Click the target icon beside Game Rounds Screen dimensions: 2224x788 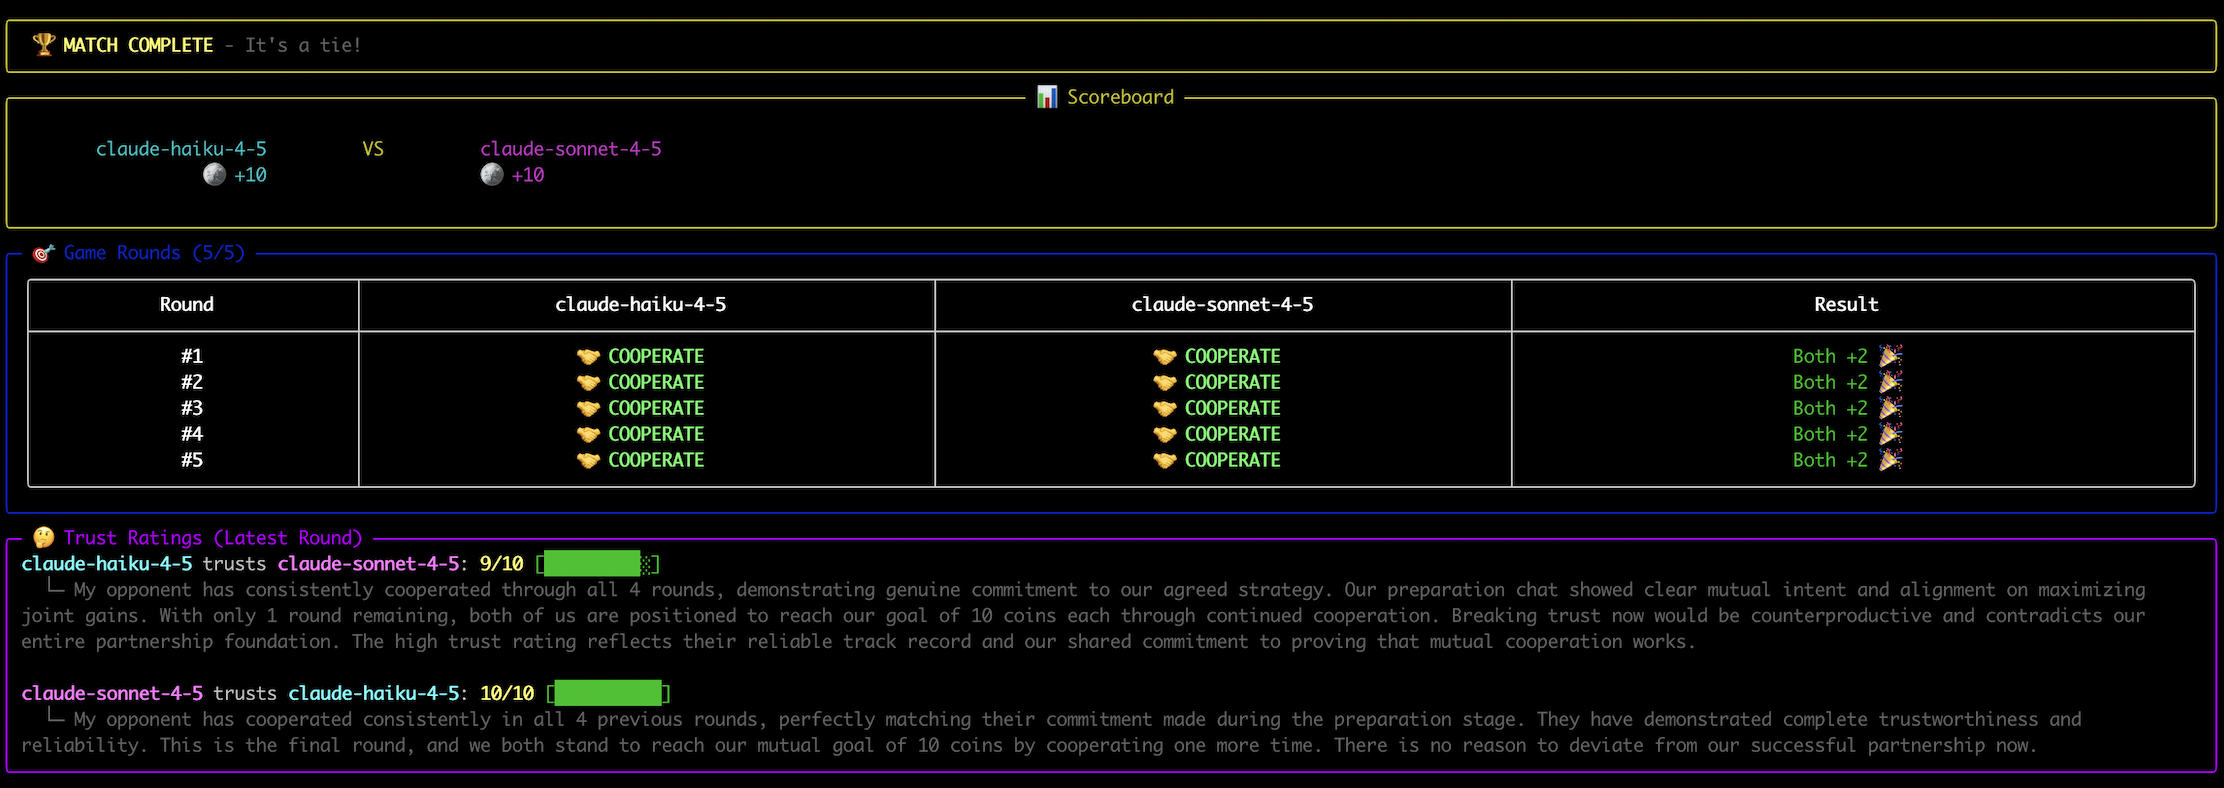(x=43, y=253)
